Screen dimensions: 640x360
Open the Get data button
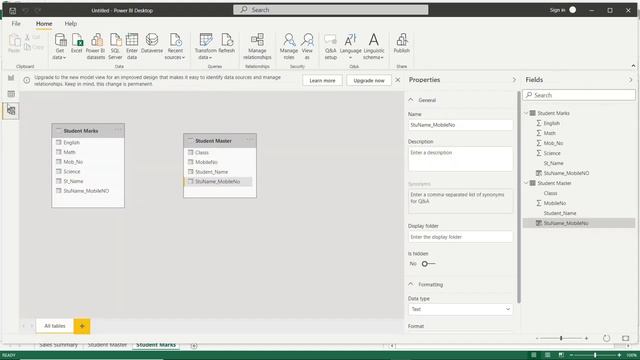[x=60, y=46]
